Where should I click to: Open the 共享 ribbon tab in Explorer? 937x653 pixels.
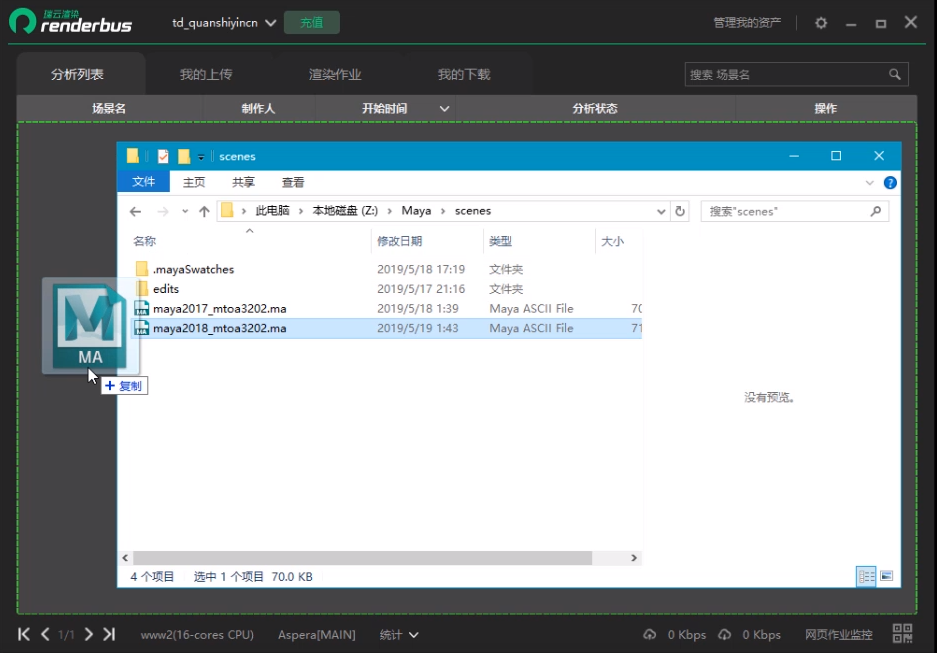click(x=243, y=182)
